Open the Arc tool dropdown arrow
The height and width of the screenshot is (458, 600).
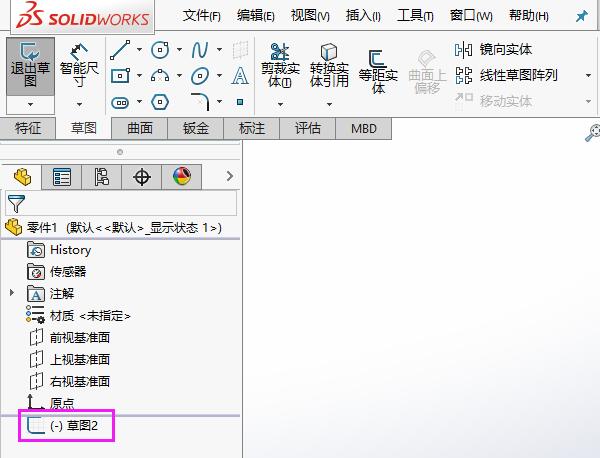179,75
